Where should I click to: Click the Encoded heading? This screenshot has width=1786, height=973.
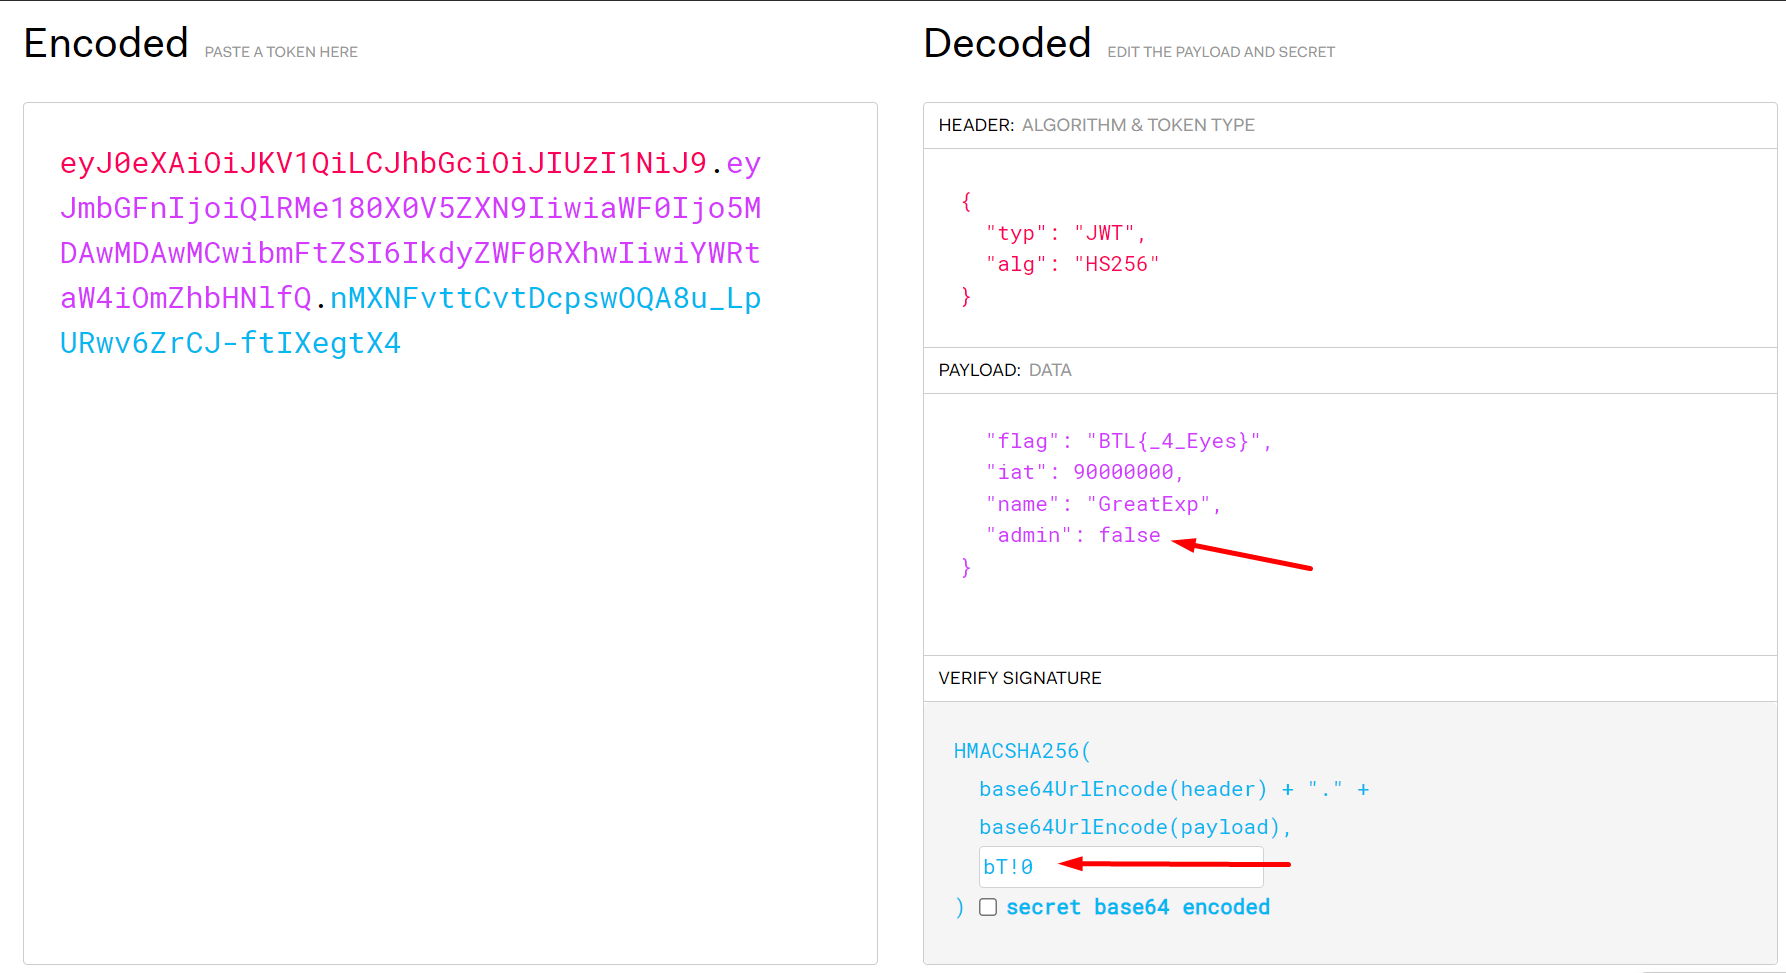[106, 44]
